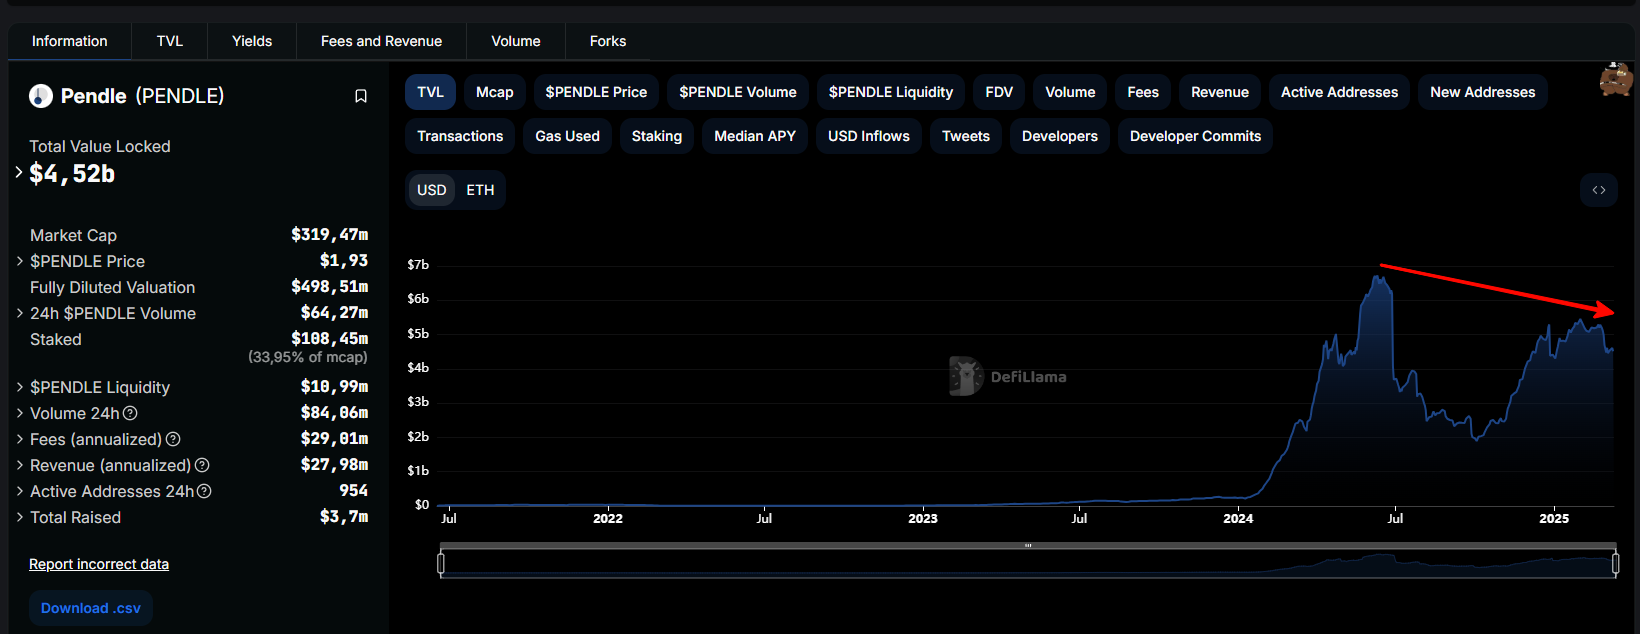Enable Median APY chart series

click(755, 136)
